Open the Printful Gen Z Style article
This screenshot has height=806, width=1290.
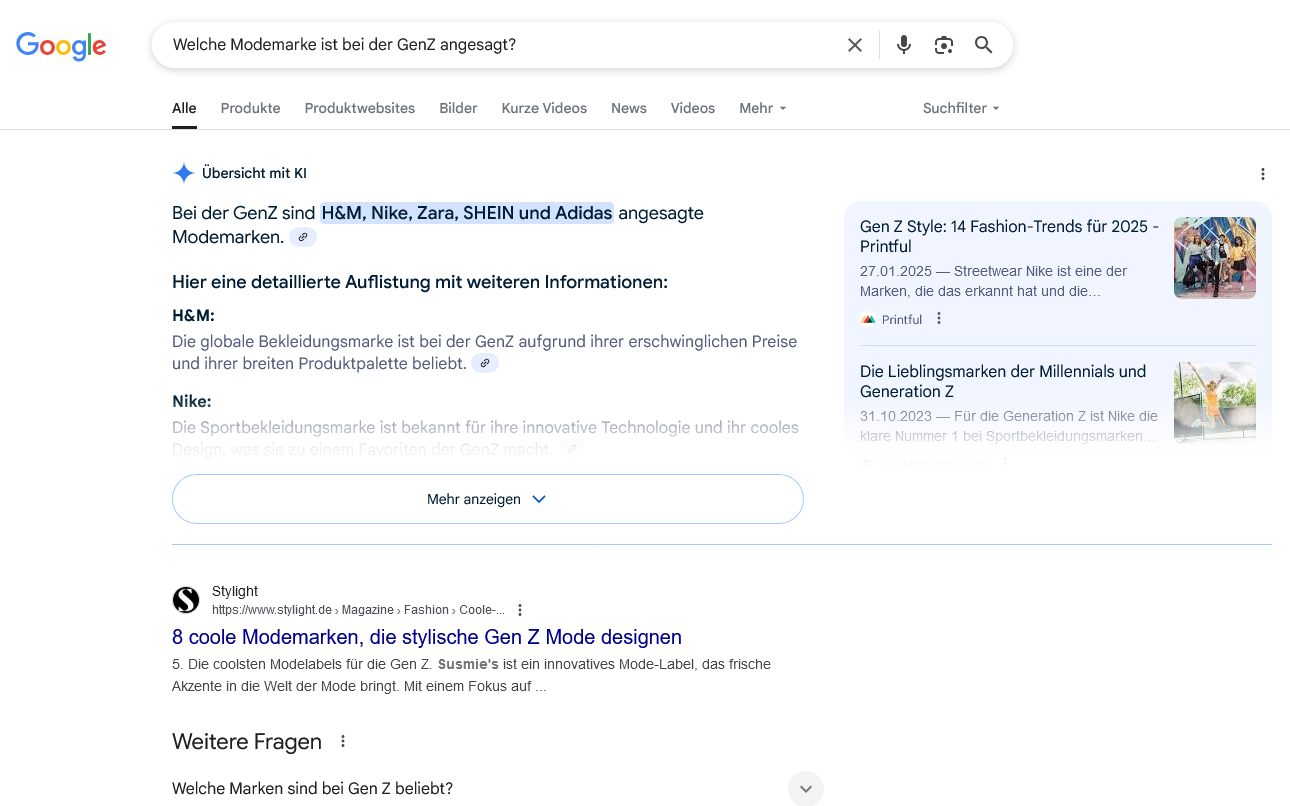click(1010, 236)
